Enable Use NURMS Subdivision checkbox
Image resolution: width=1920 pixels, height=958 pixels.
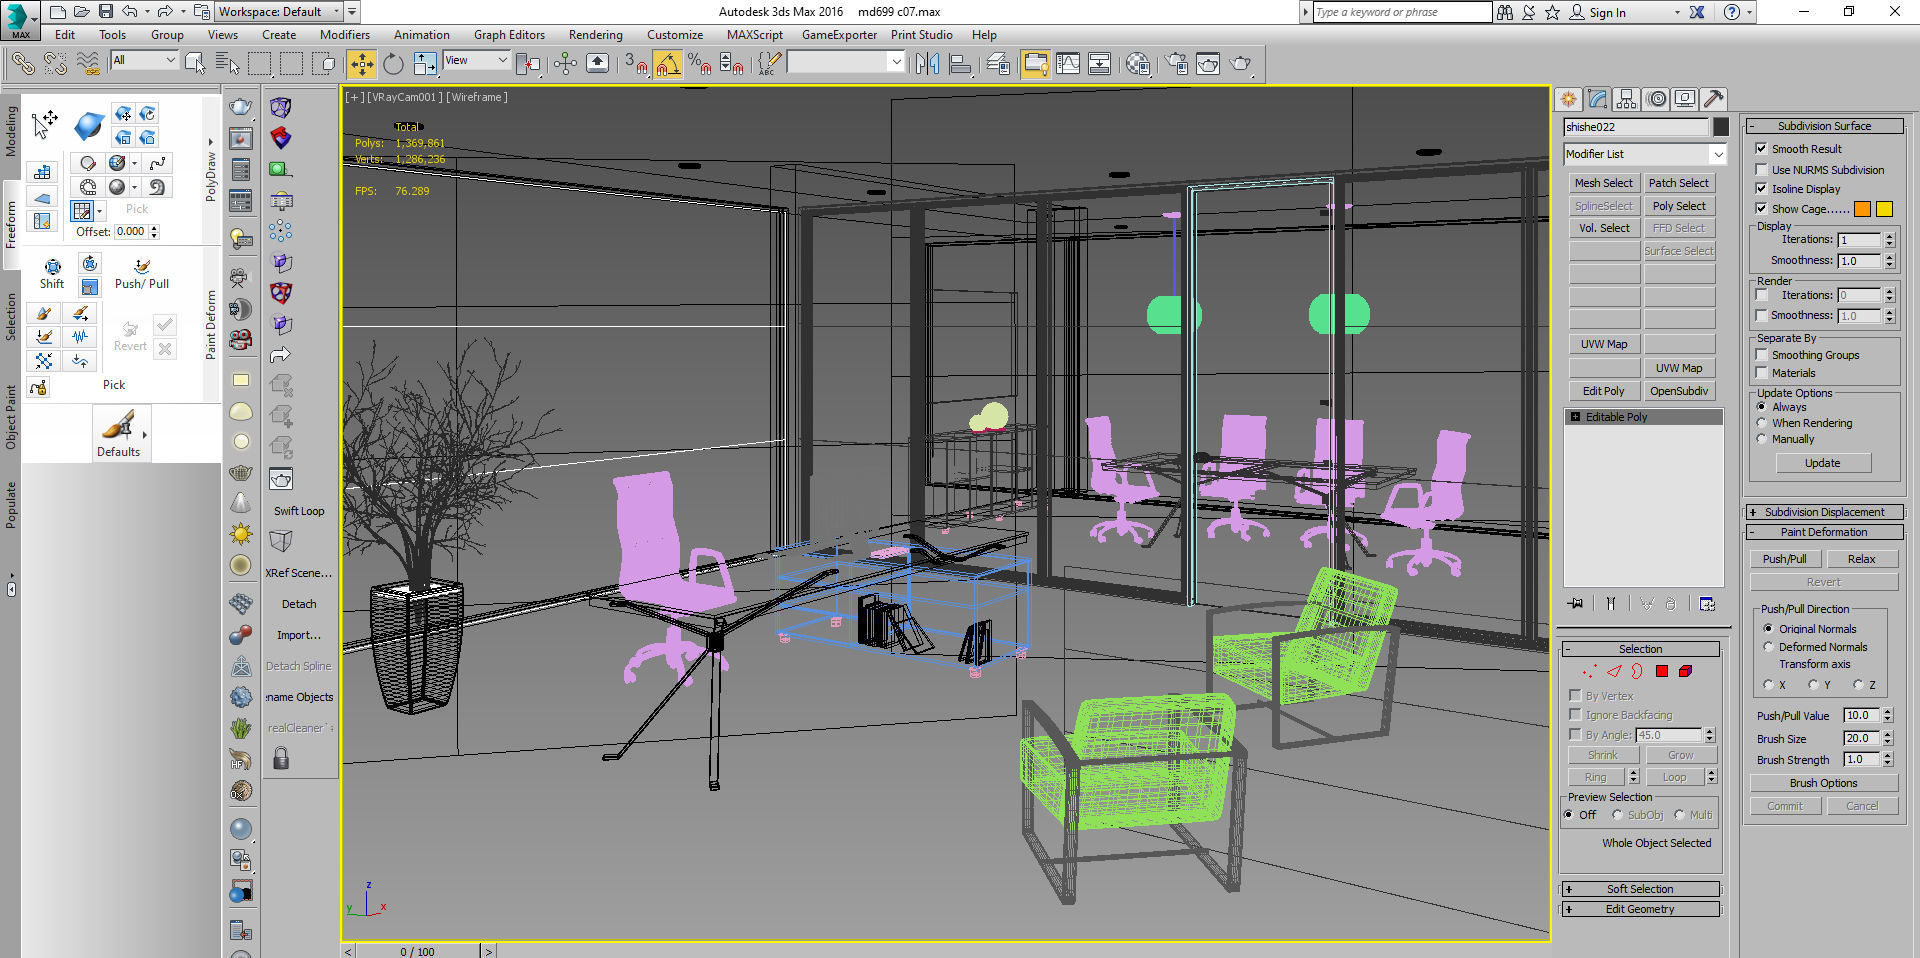tap(1761, 170)
